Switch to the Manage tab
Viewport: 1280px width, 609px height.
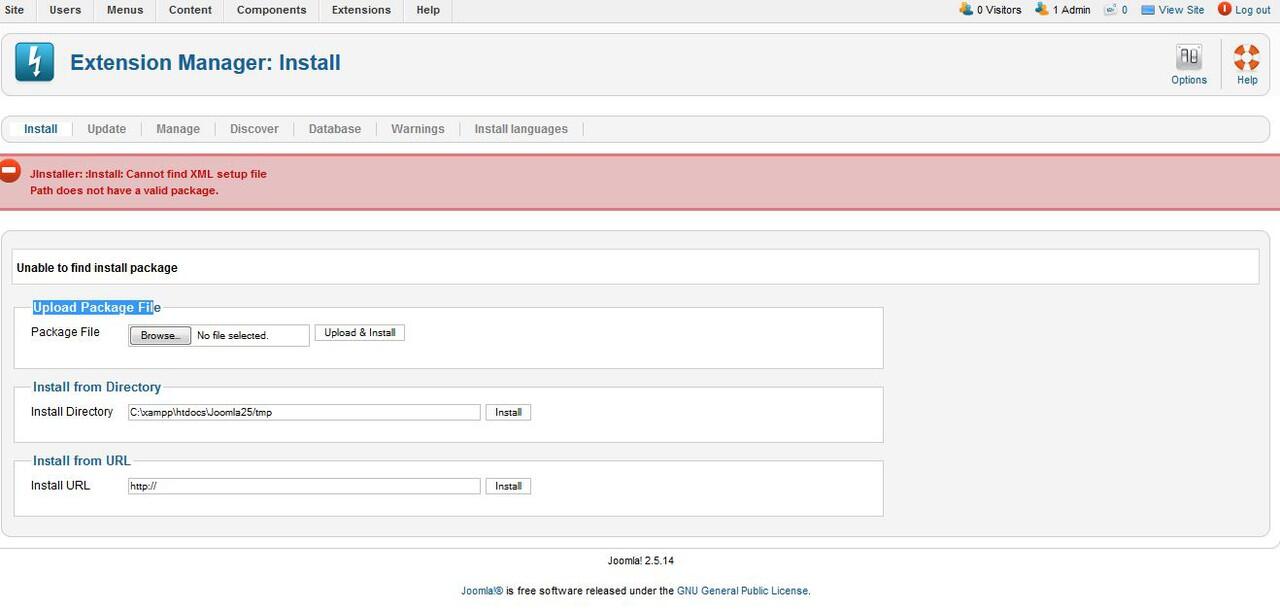pyautogui.click(x=178, y=129)
